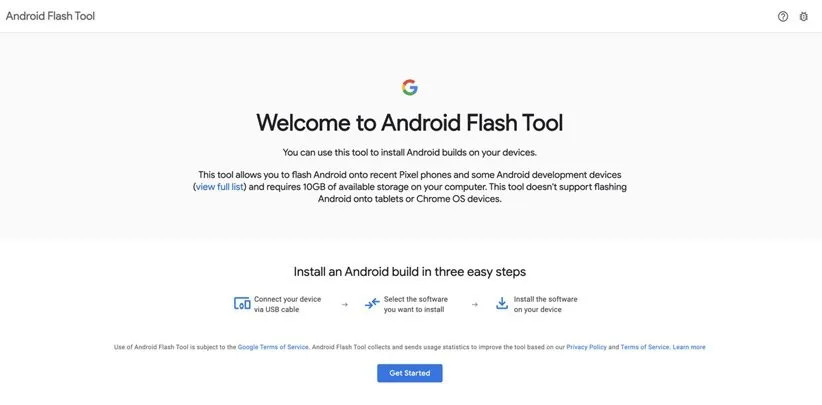
Task: Click the "Select the software you want to install" text
Action: [415, 304]
